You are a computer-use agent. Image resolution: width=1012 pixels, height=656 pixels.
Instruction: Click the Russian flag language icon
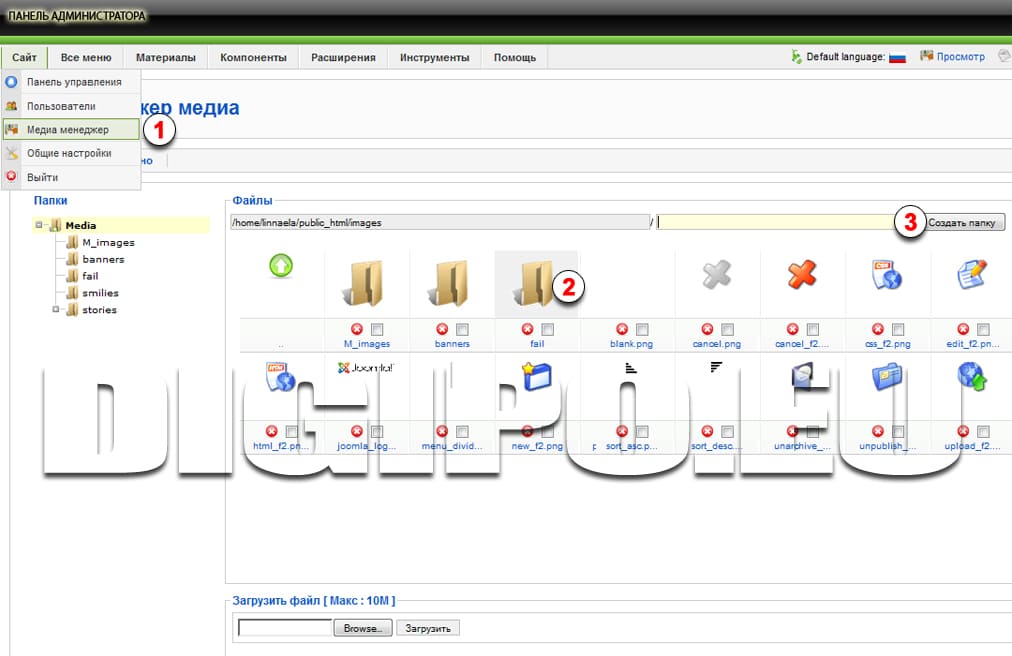point(897,57)
